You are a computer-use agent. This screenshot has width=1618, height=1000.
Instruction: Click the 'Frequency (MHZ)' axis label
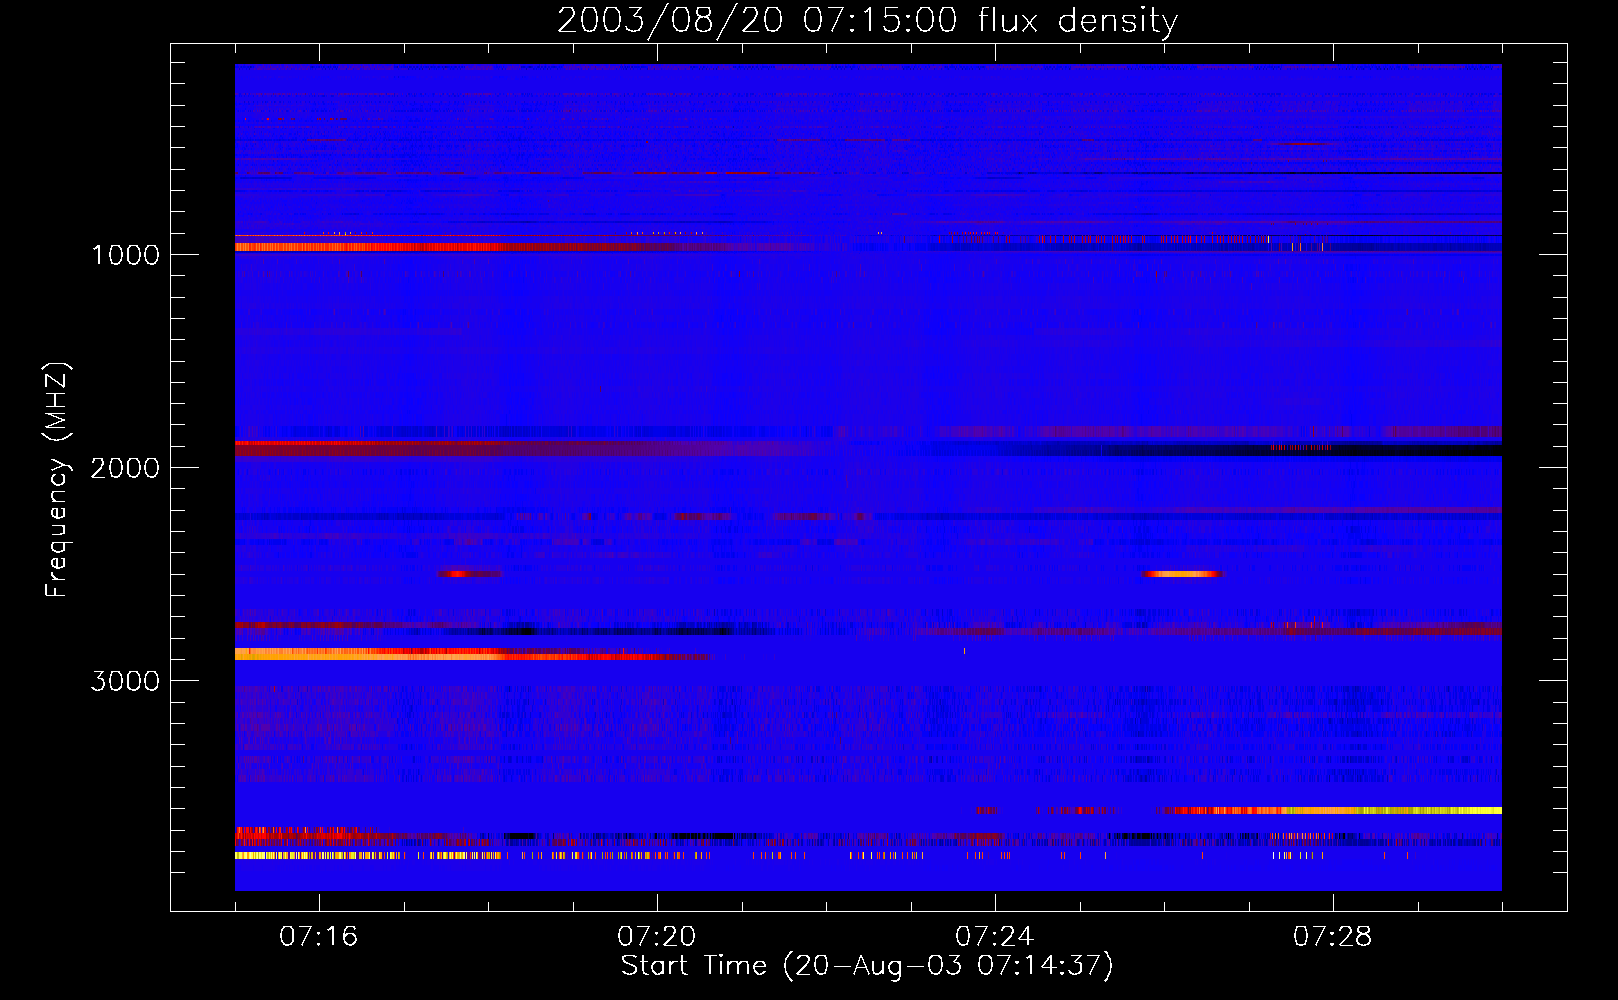57,480
